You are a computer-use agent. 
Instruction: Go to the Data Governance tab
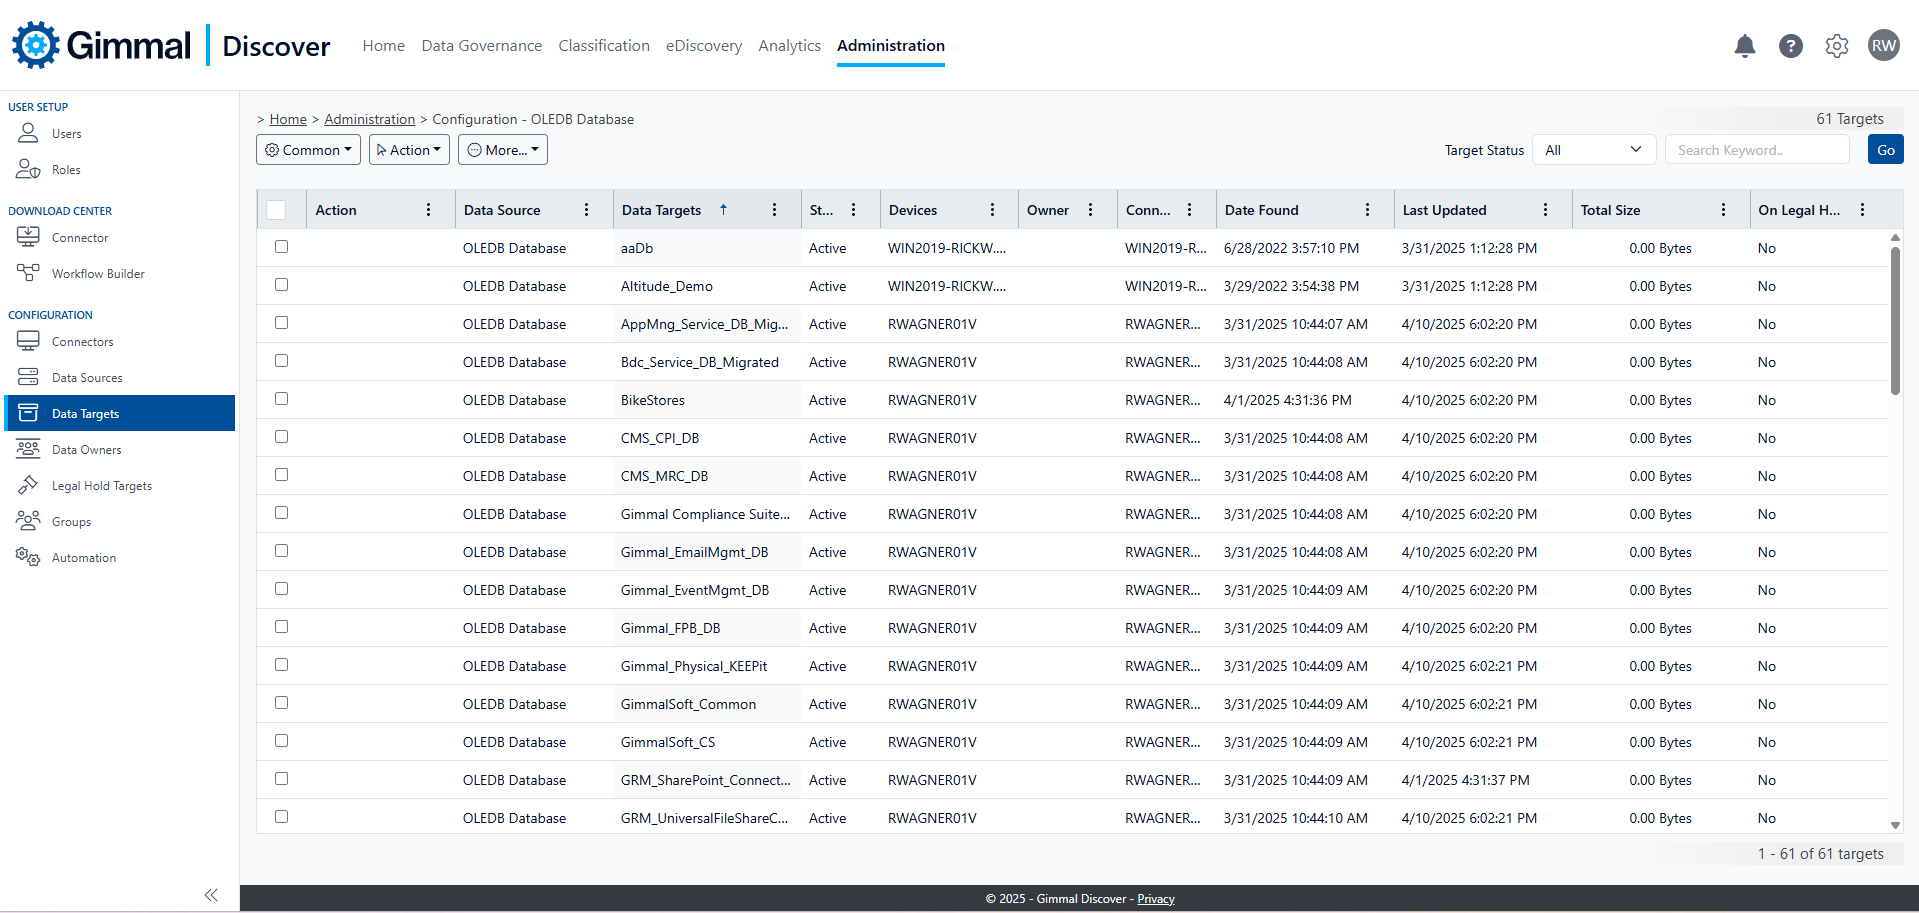click(x=481, y=46)
